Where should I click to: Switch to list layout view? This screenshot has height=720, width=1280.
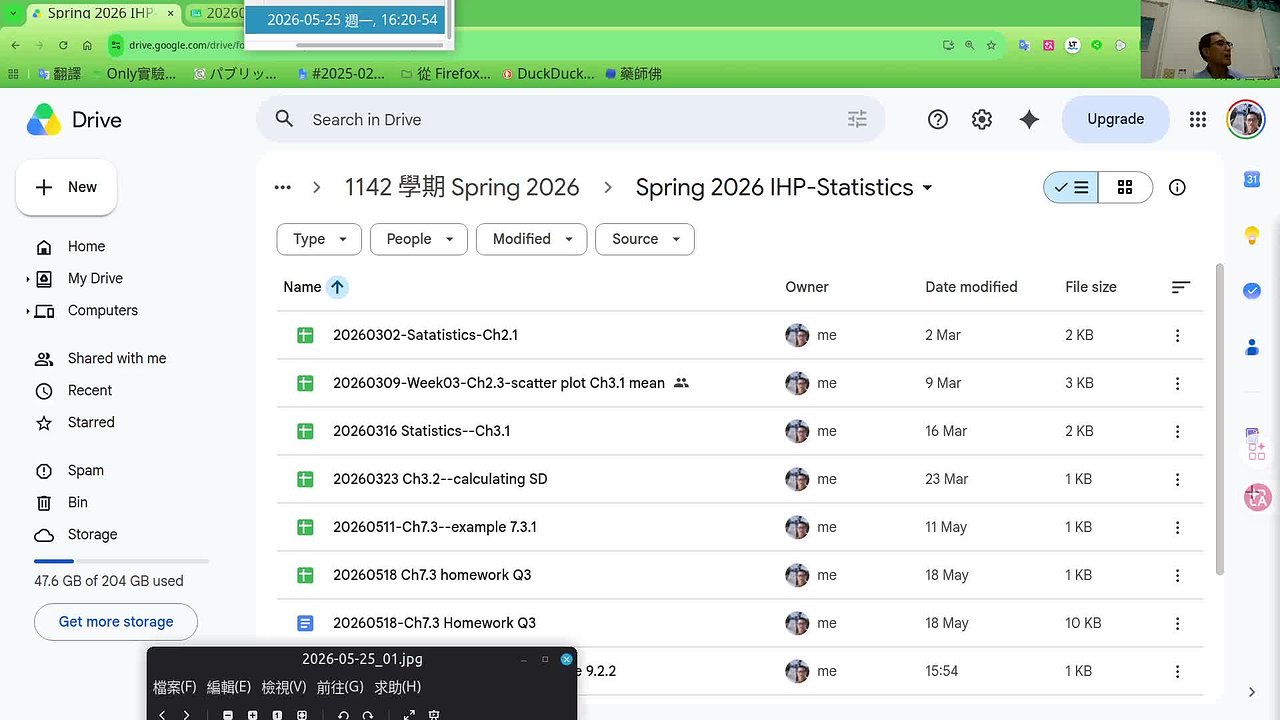click(1071, 187)
